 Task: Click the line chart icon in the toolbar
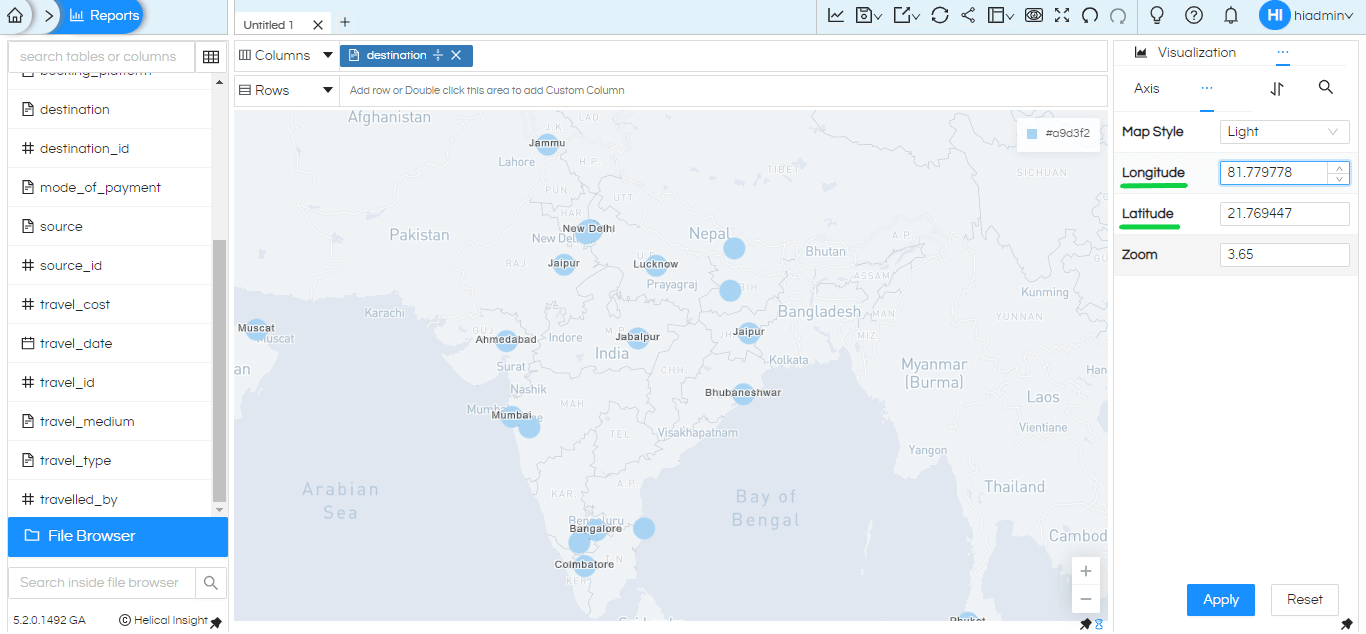836,15
